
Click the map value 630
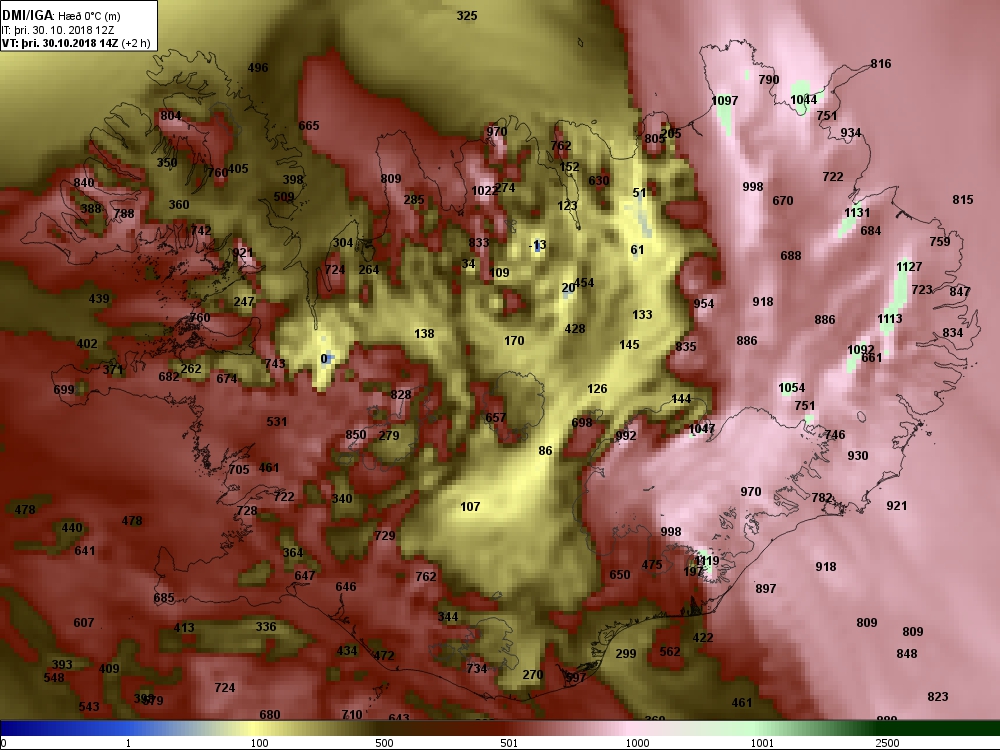click(598, 180)
